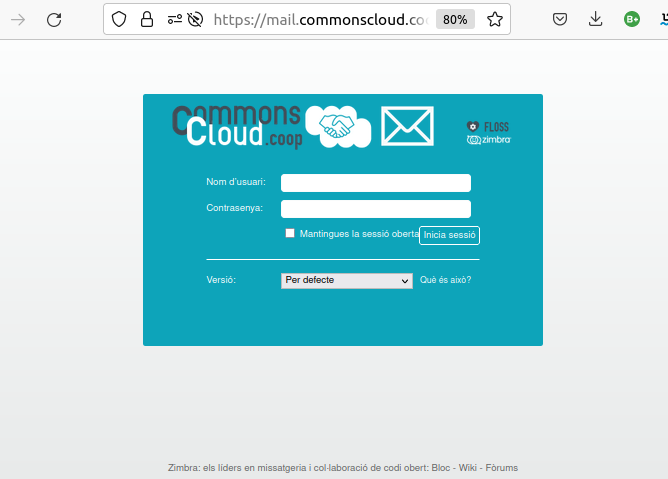Expand the Versió dropdown
The height and width of the screenshot is (479, 668).
347,281
